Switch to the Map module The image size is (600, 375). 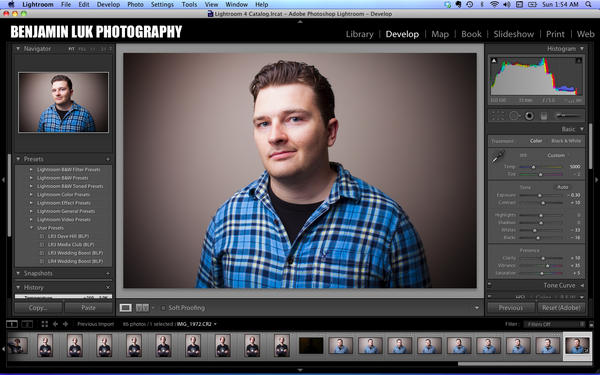[x=440, y=34]
